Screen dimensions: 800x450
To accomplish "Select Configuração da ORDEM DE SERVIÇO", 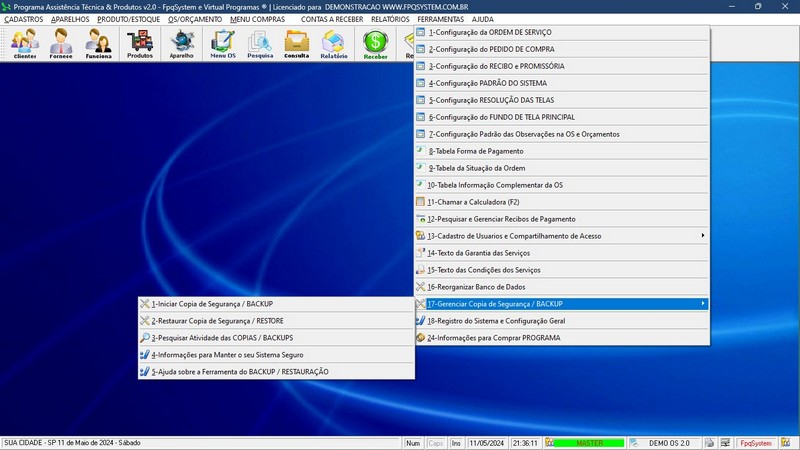I will coord(489,32).
